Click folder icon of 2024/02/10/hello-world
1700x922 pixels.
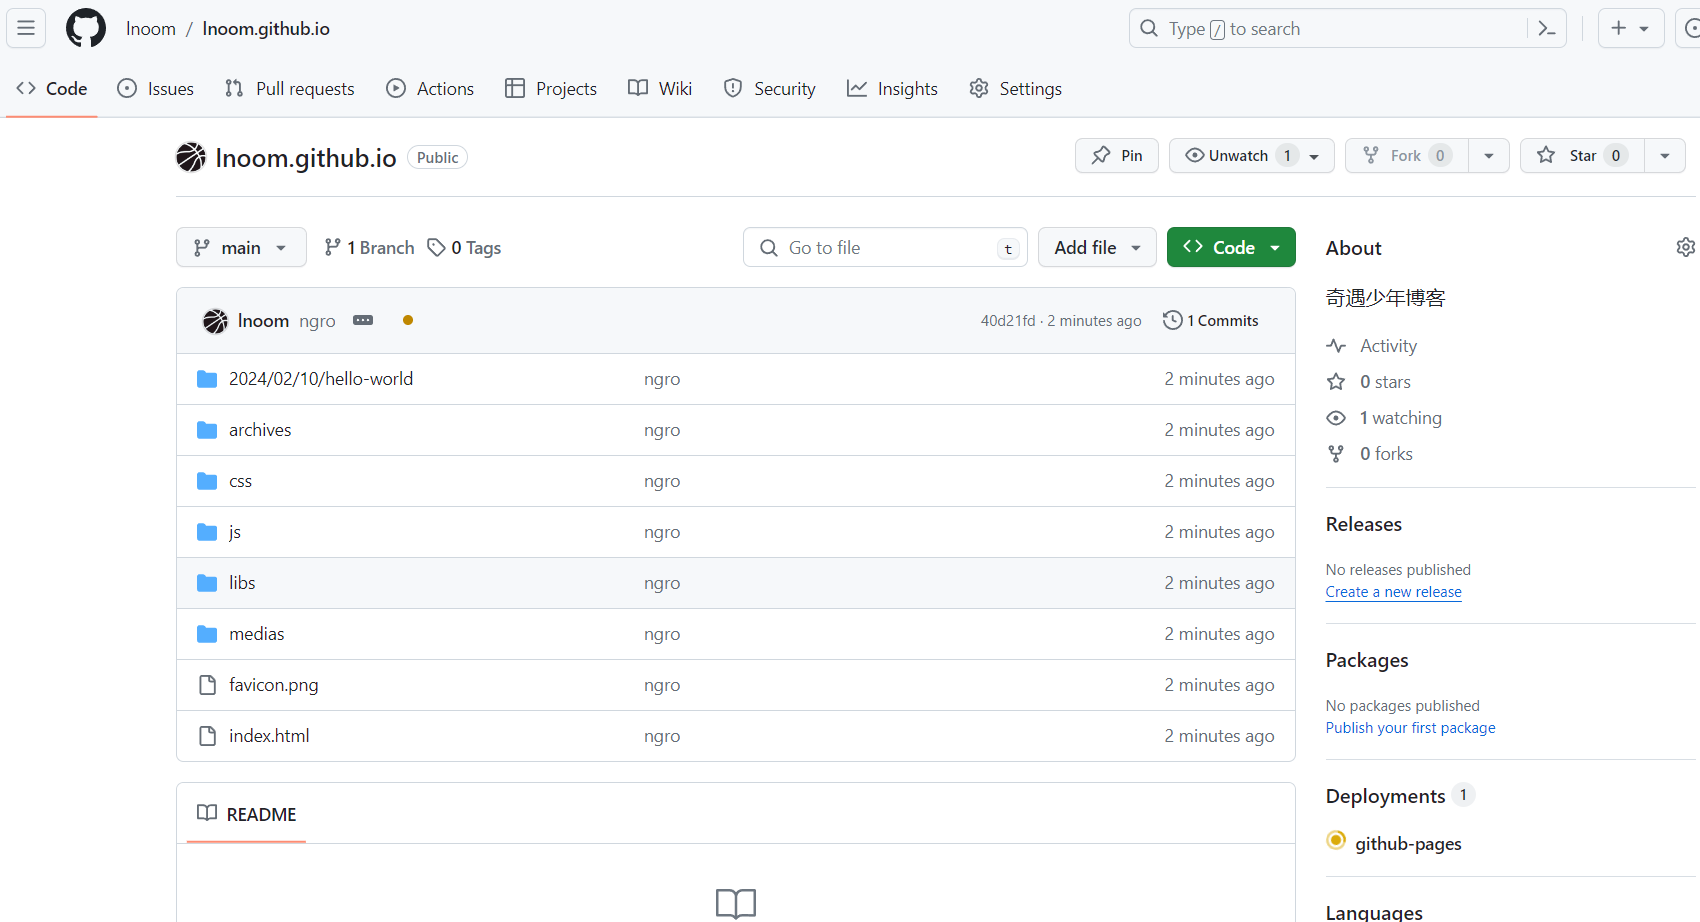tap(207, 379)
